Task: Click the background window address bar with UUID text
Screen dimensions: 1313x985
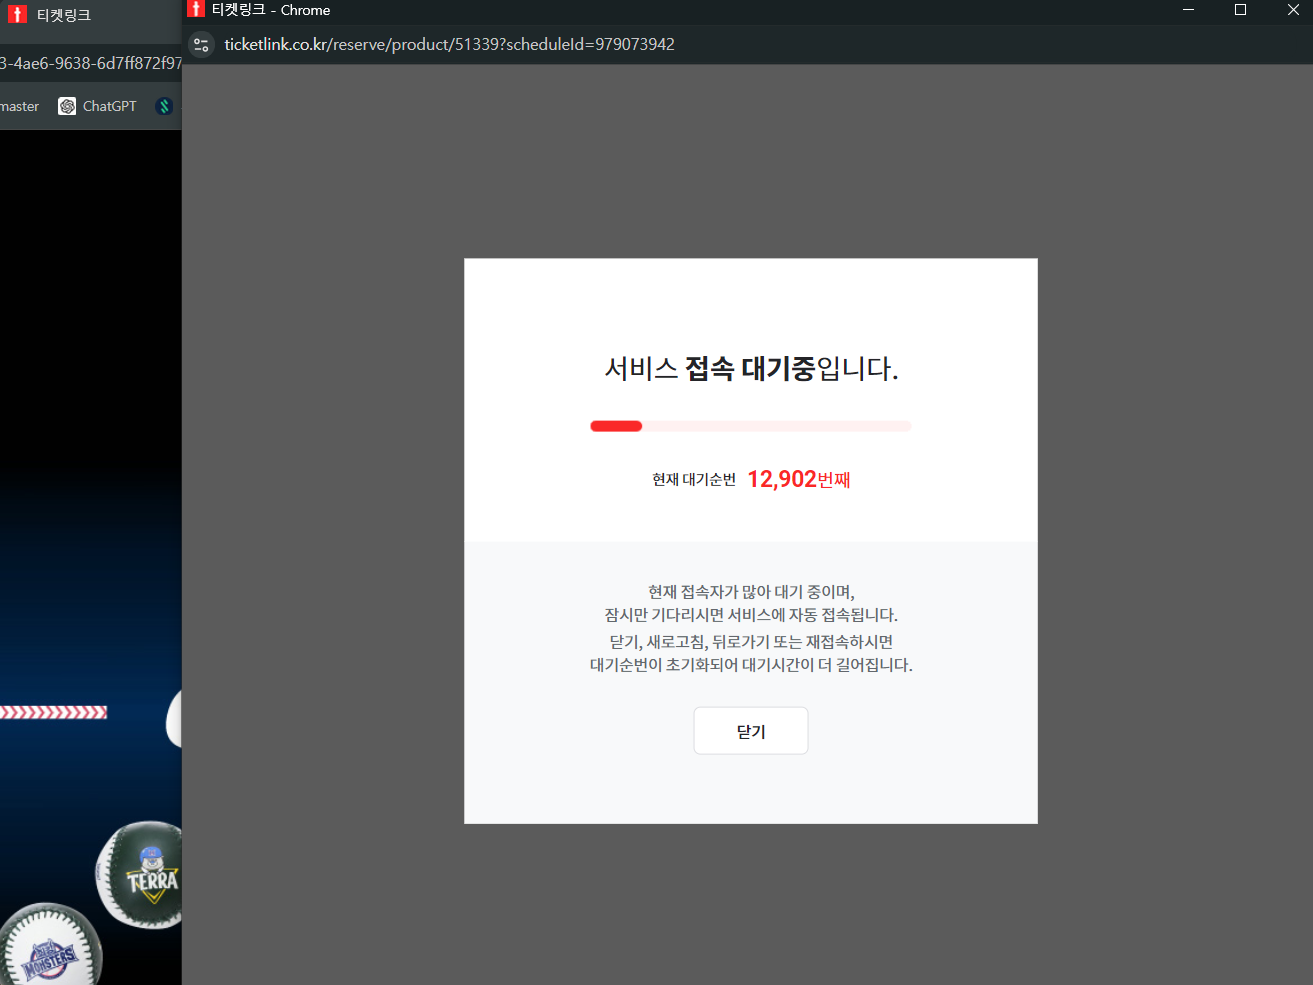Action: tap(88, 62)
